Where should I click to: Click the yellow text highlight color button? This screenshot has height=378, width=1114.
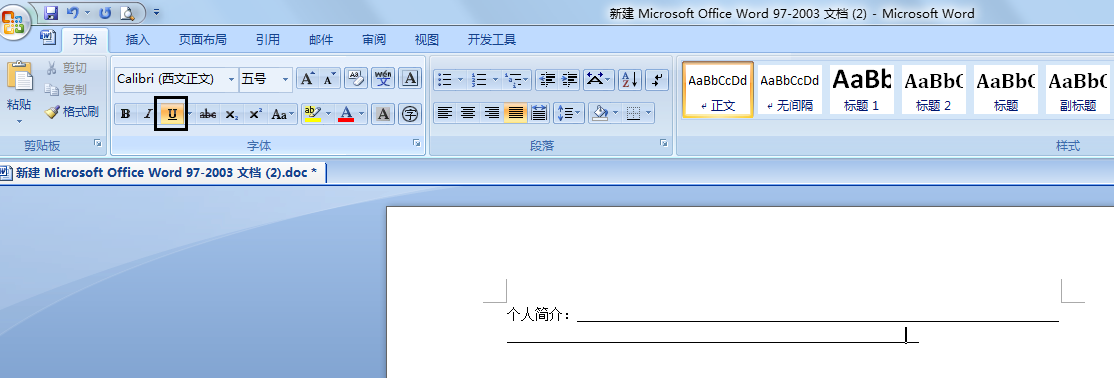coord(312,114)
